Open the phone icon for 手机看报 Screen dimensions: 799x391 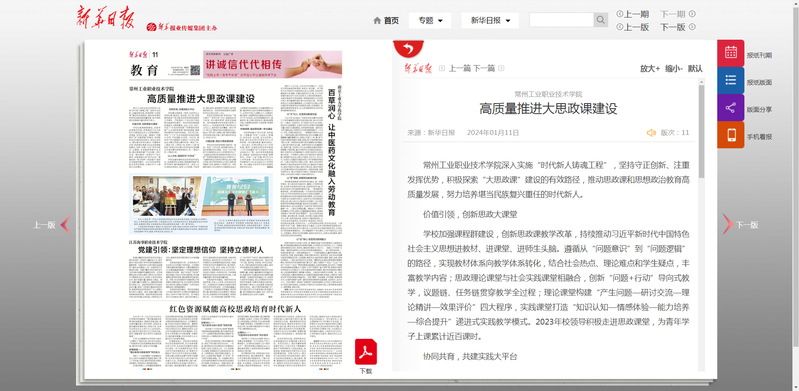(730, 135)
